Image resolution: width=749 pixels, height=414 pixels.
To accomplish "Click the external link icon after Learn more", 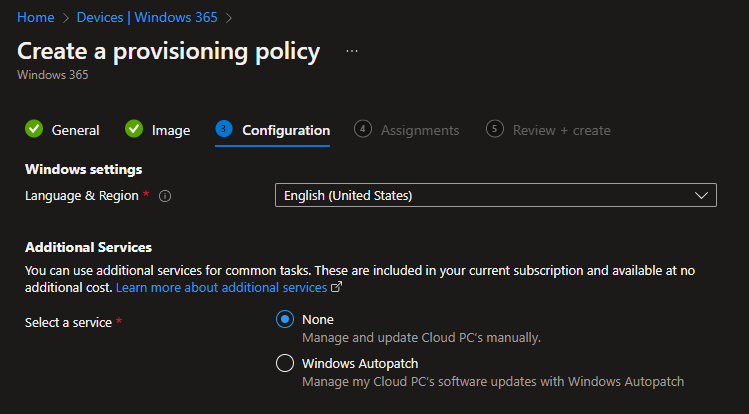I will tap(337, 288).
